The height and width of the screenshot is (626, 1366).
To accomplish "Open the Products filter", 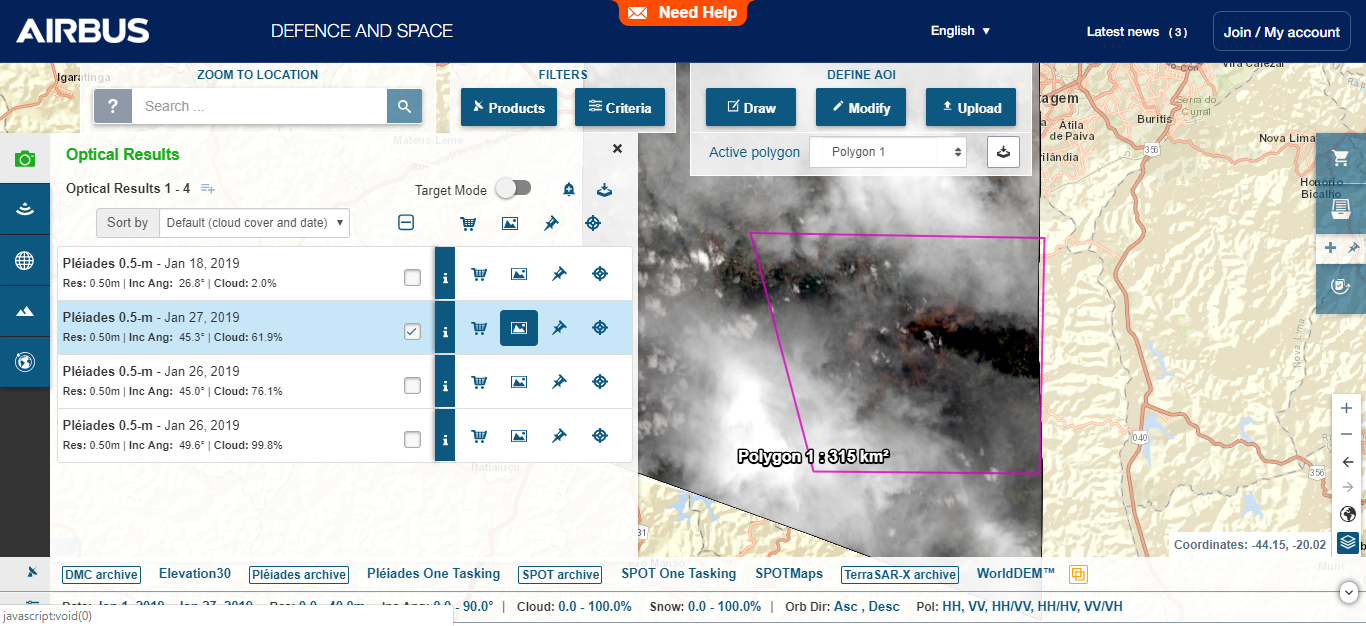I will click(509, 108).
